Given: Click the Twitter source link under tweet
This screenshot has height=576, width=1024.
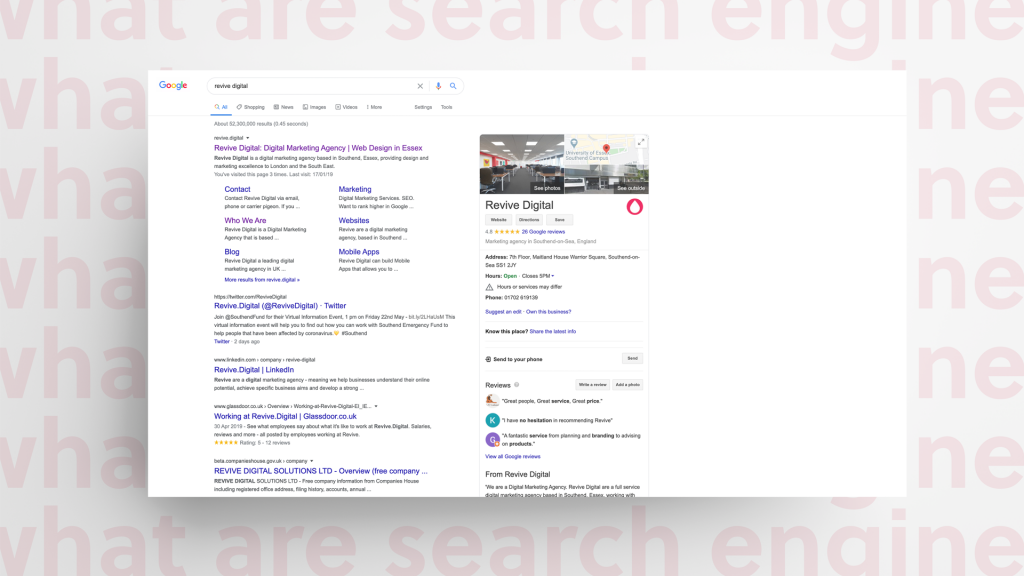Looking at the screenshot, I should [222, 342].
